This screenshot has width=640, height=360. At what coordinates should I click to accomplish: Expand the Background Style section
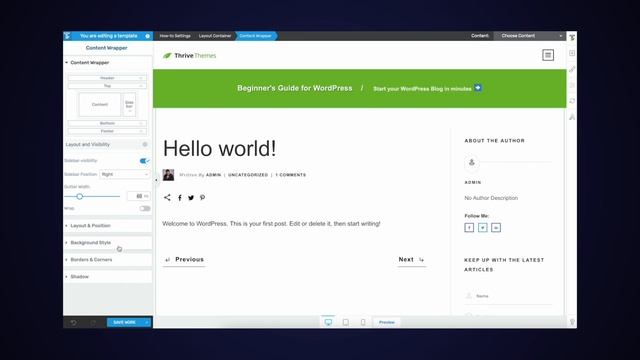coord(108,242)
